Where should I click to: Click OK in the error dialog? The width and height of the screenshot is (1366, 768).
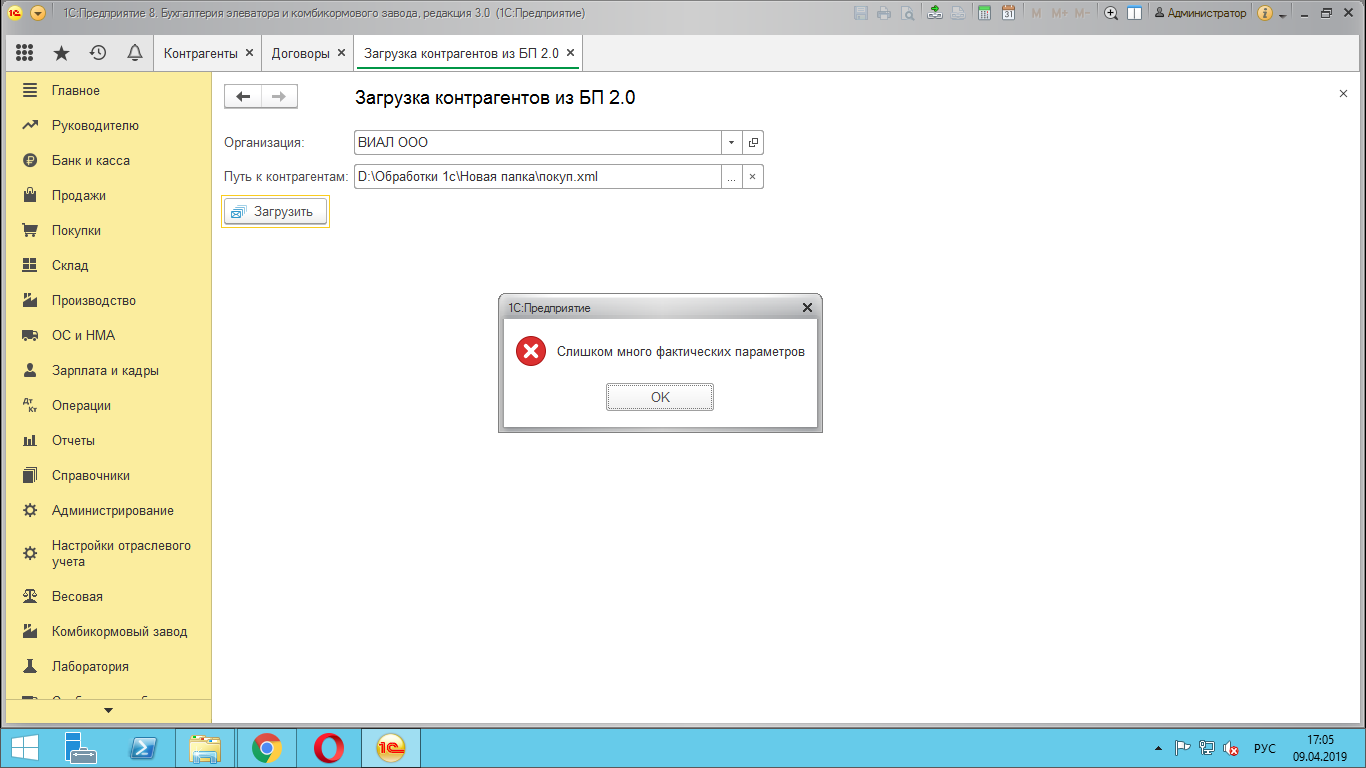click(x=660, y=397)
